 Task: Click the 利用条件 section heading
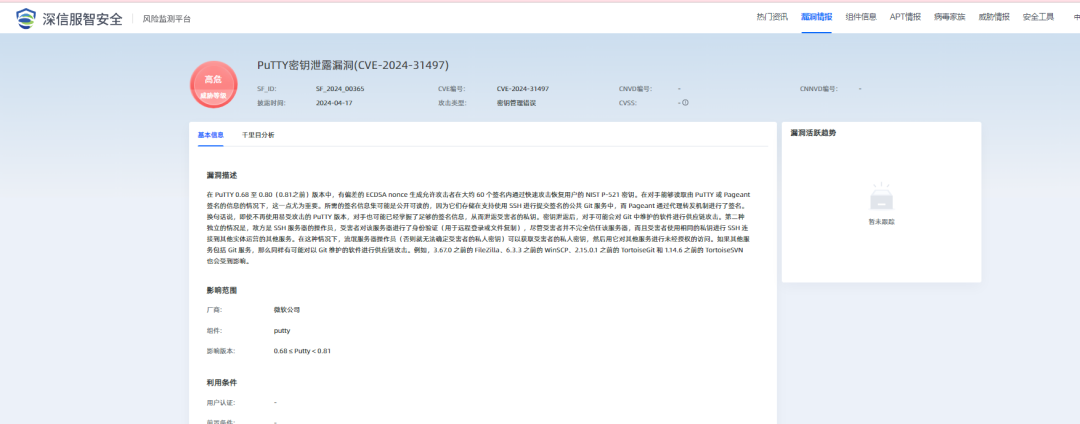(222, 382)
